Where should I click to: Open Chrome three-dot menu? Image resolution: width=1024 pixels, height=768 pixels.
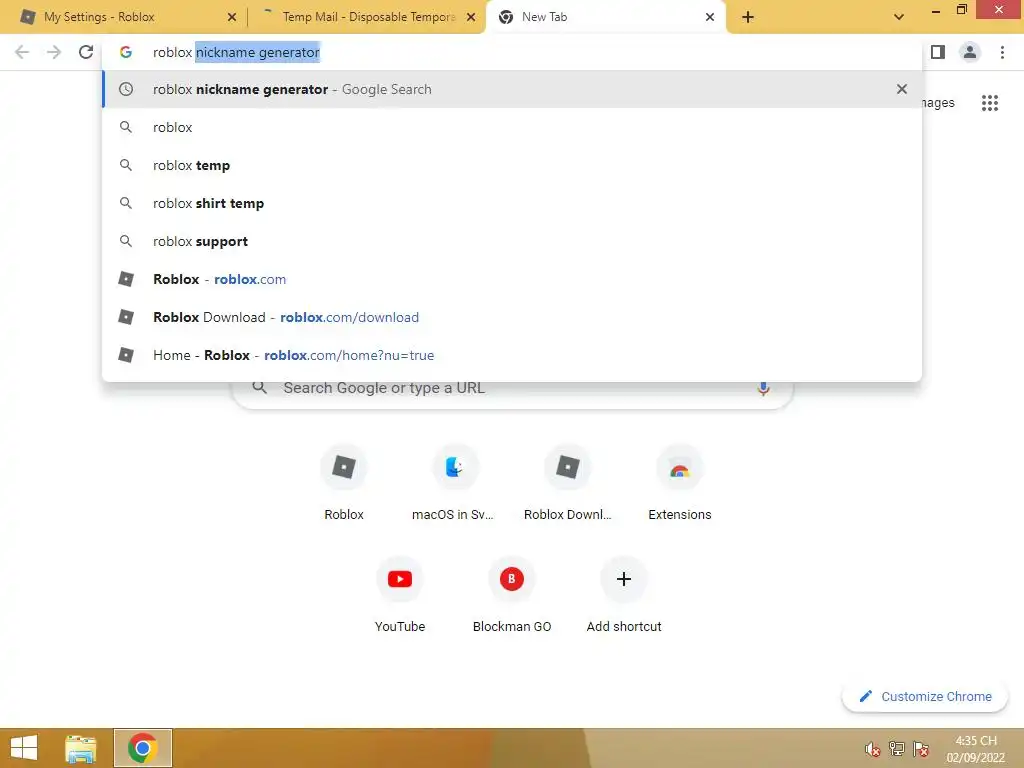(x=1002, y=52)
